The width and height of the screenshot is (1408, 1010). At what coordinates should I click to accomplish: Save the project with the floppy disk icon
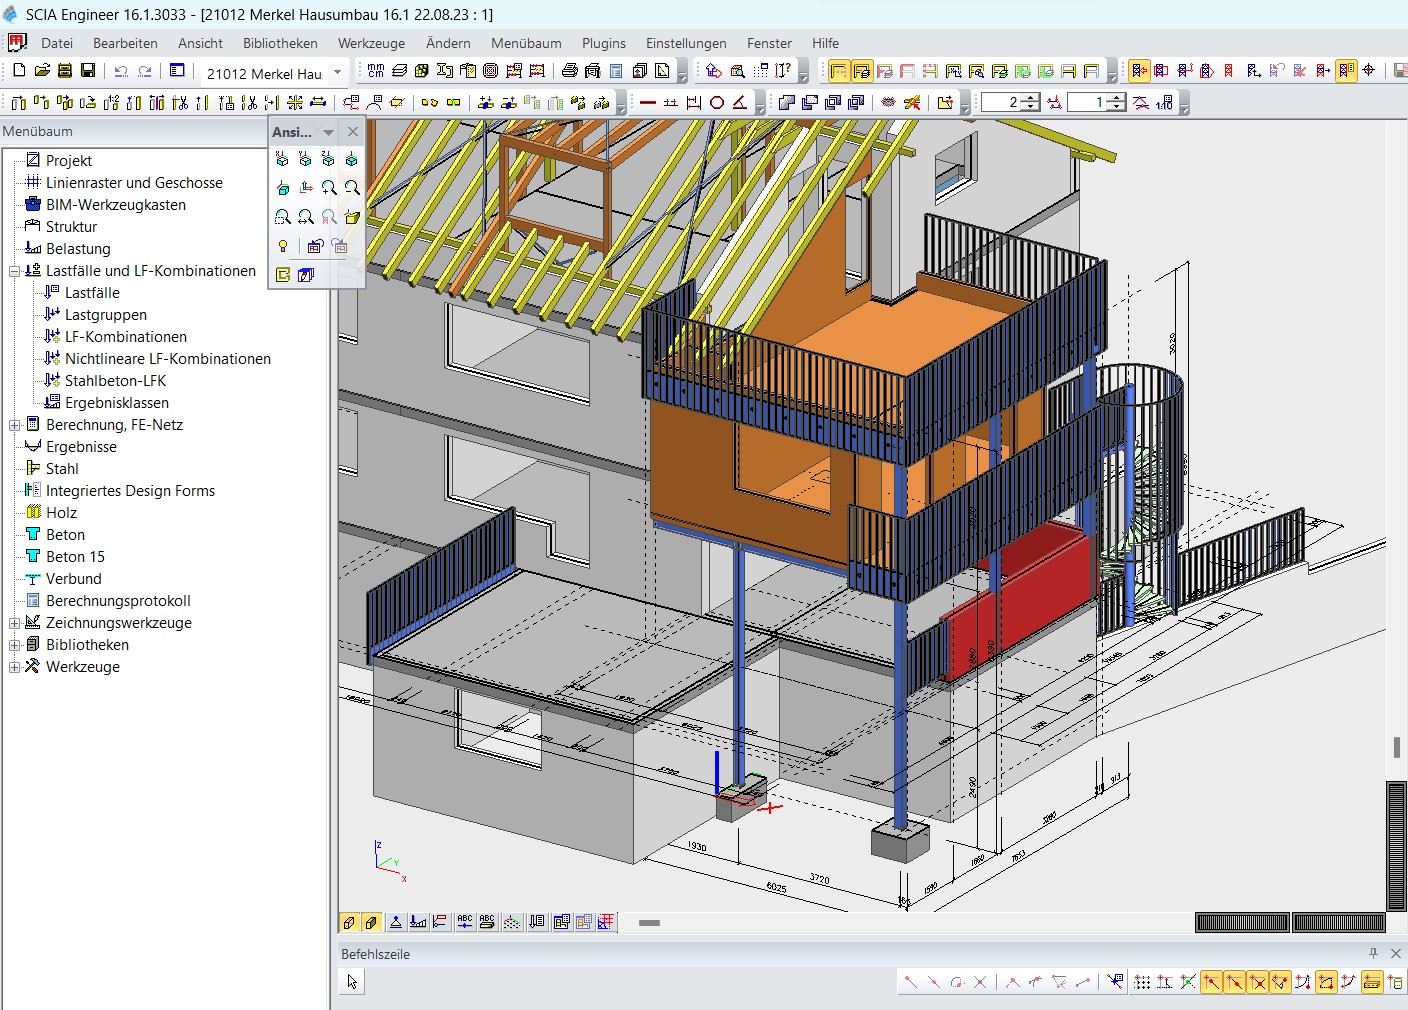(88, 71)
